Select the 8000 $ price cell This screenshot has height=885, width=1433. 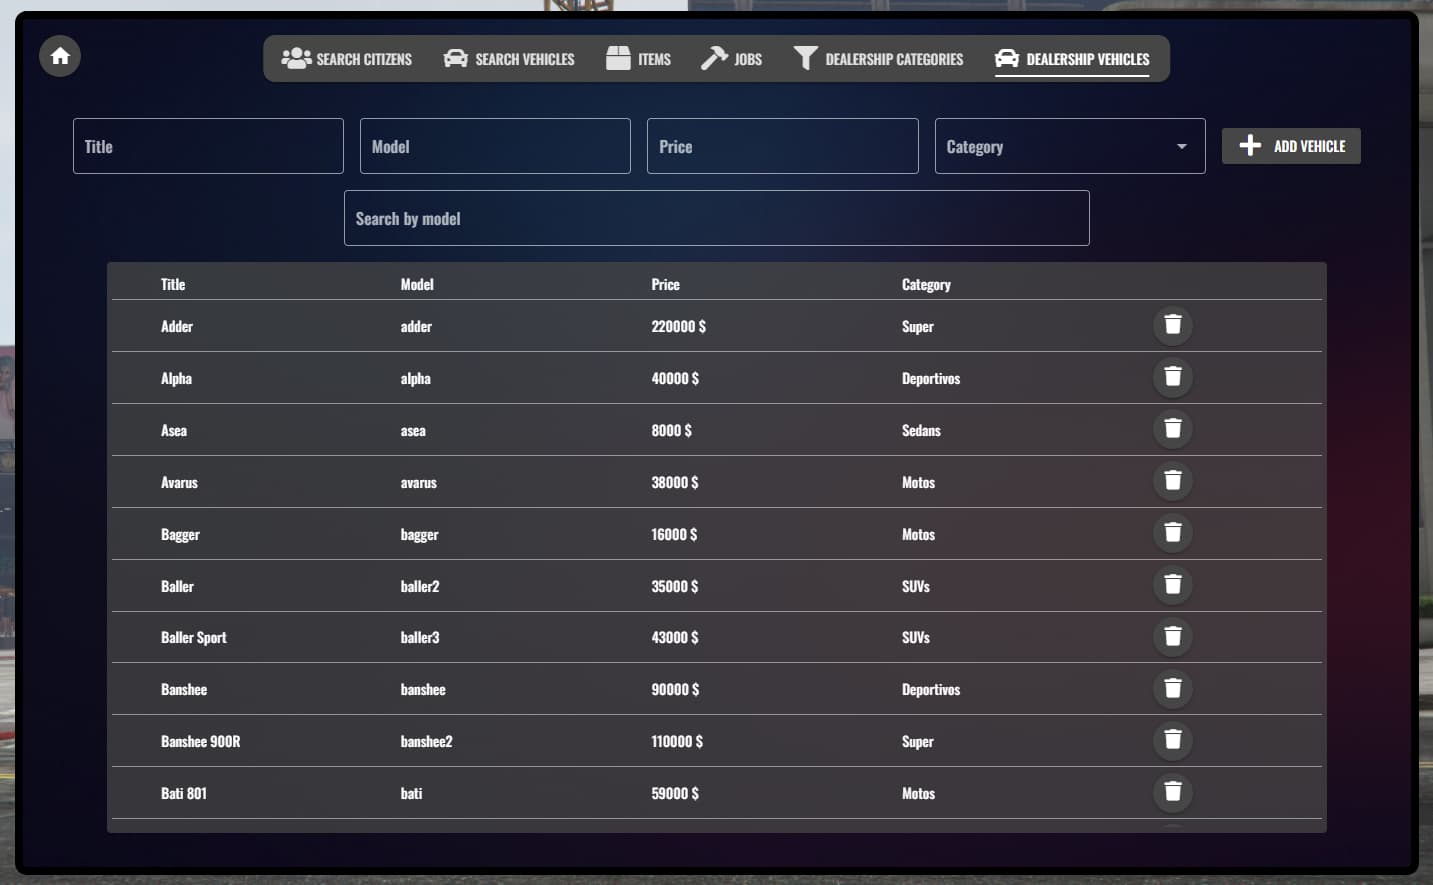click(671, 430)
